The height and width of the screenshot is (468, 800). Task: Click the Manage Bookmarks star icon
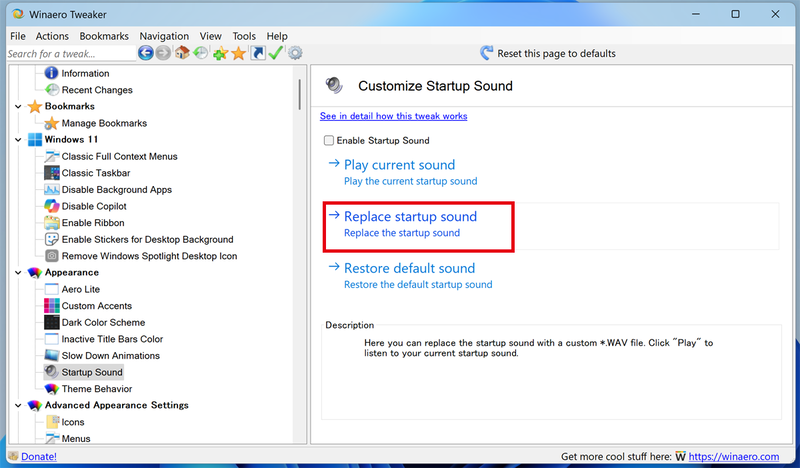pyautogui.click(x=52, y=123)
